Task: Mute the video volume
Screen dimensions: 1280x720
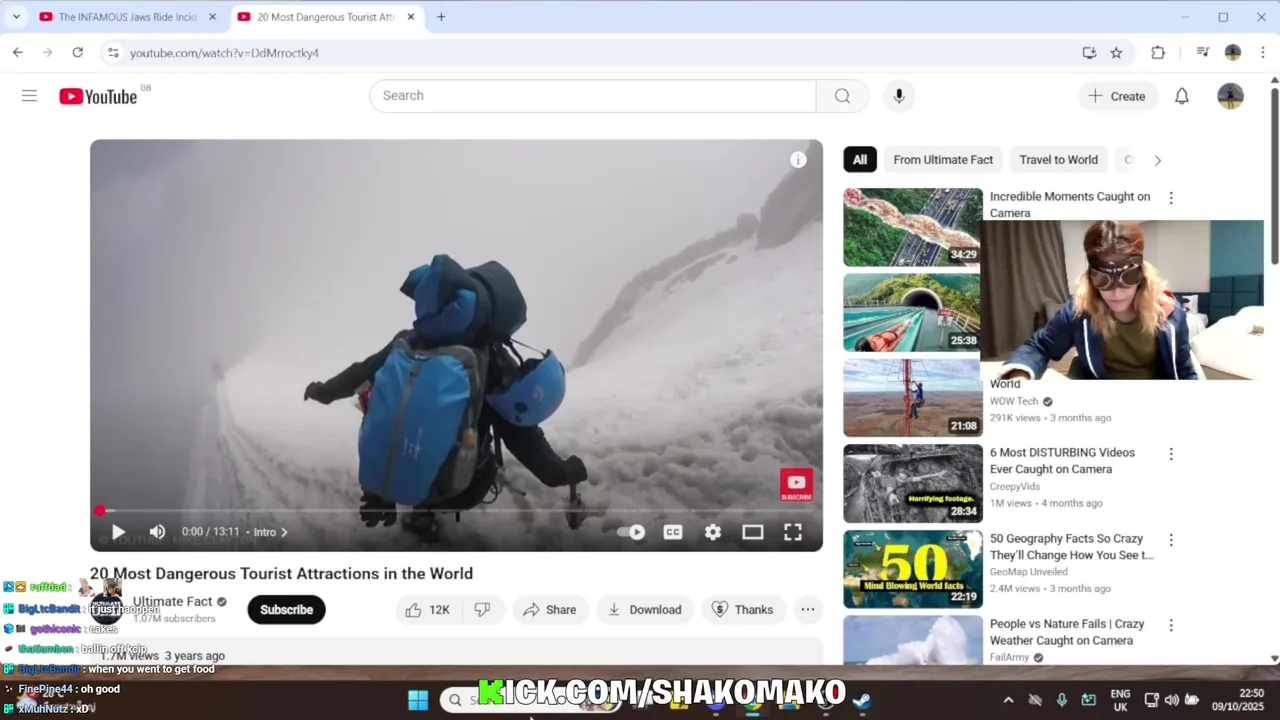Action: click(157, 532)
